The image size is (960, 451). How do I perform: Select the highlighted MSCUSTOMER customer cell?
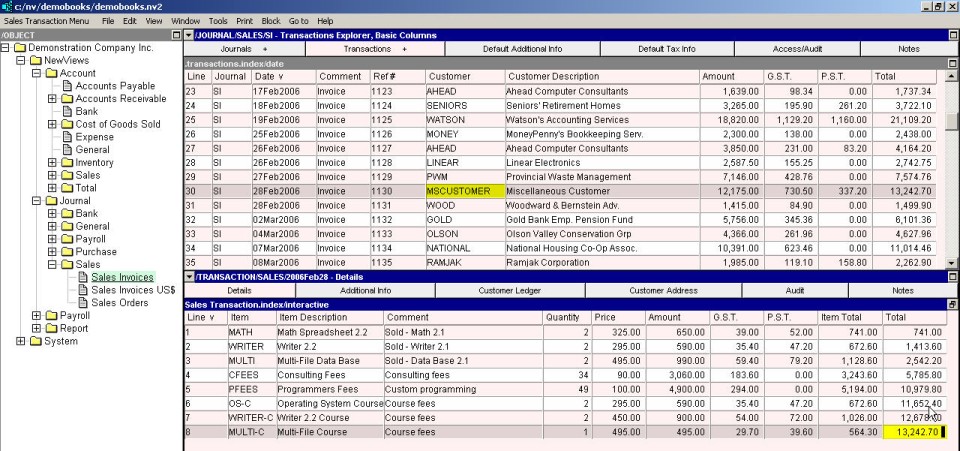click(458, 191)
